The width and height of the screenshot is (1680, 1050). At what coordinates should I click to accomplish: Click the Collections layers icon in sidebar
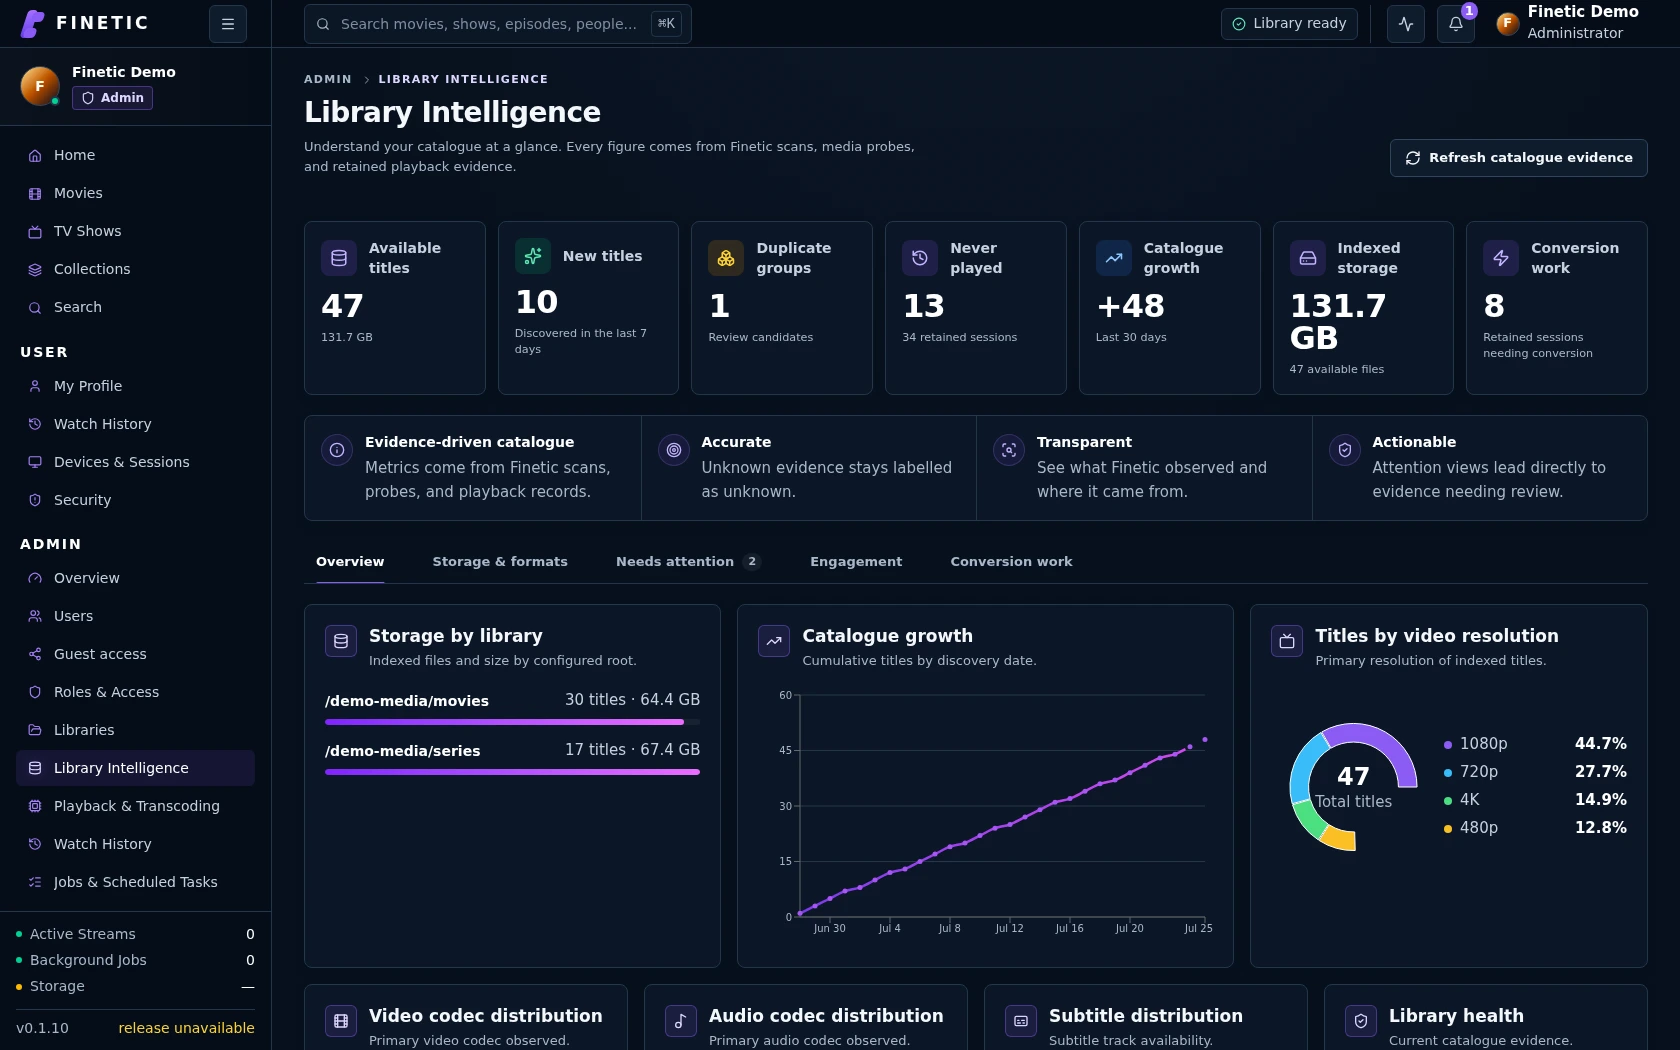click(35, 270)
